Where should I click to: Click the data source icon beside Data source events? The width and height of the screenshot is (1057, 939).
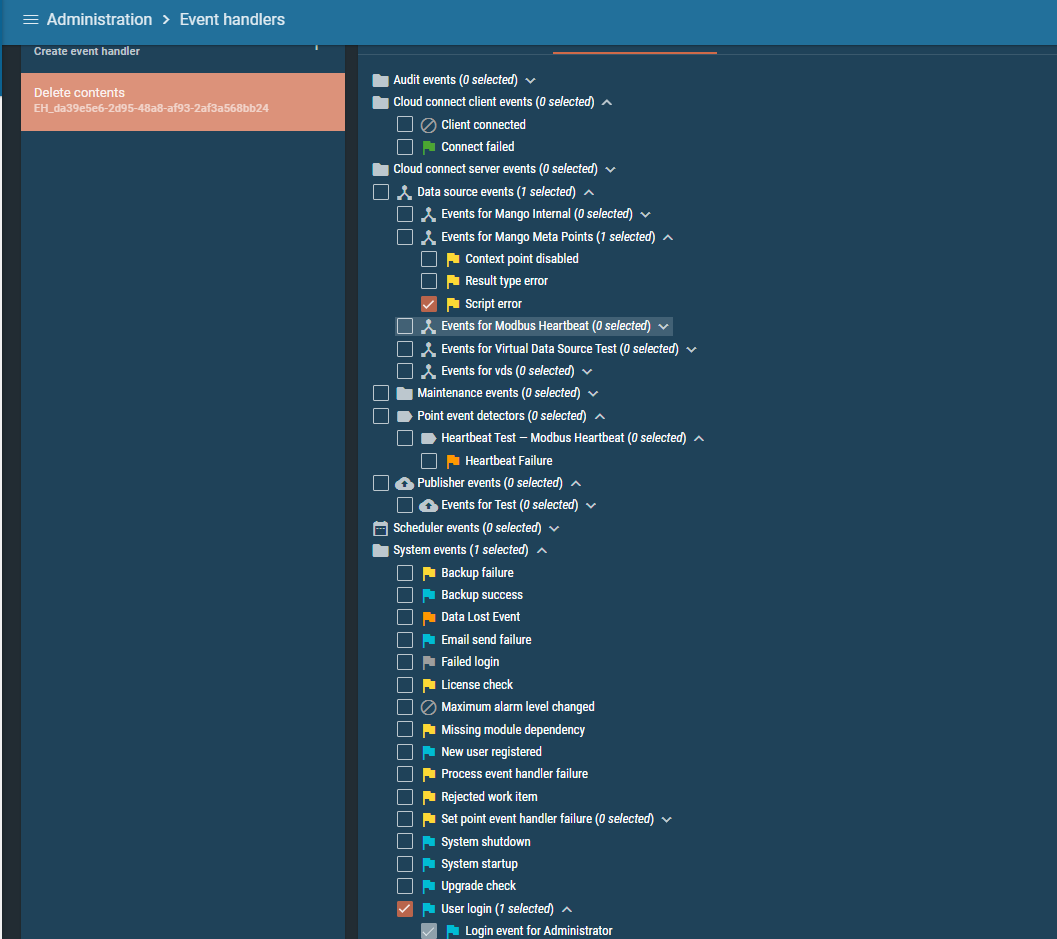[404, 192]
